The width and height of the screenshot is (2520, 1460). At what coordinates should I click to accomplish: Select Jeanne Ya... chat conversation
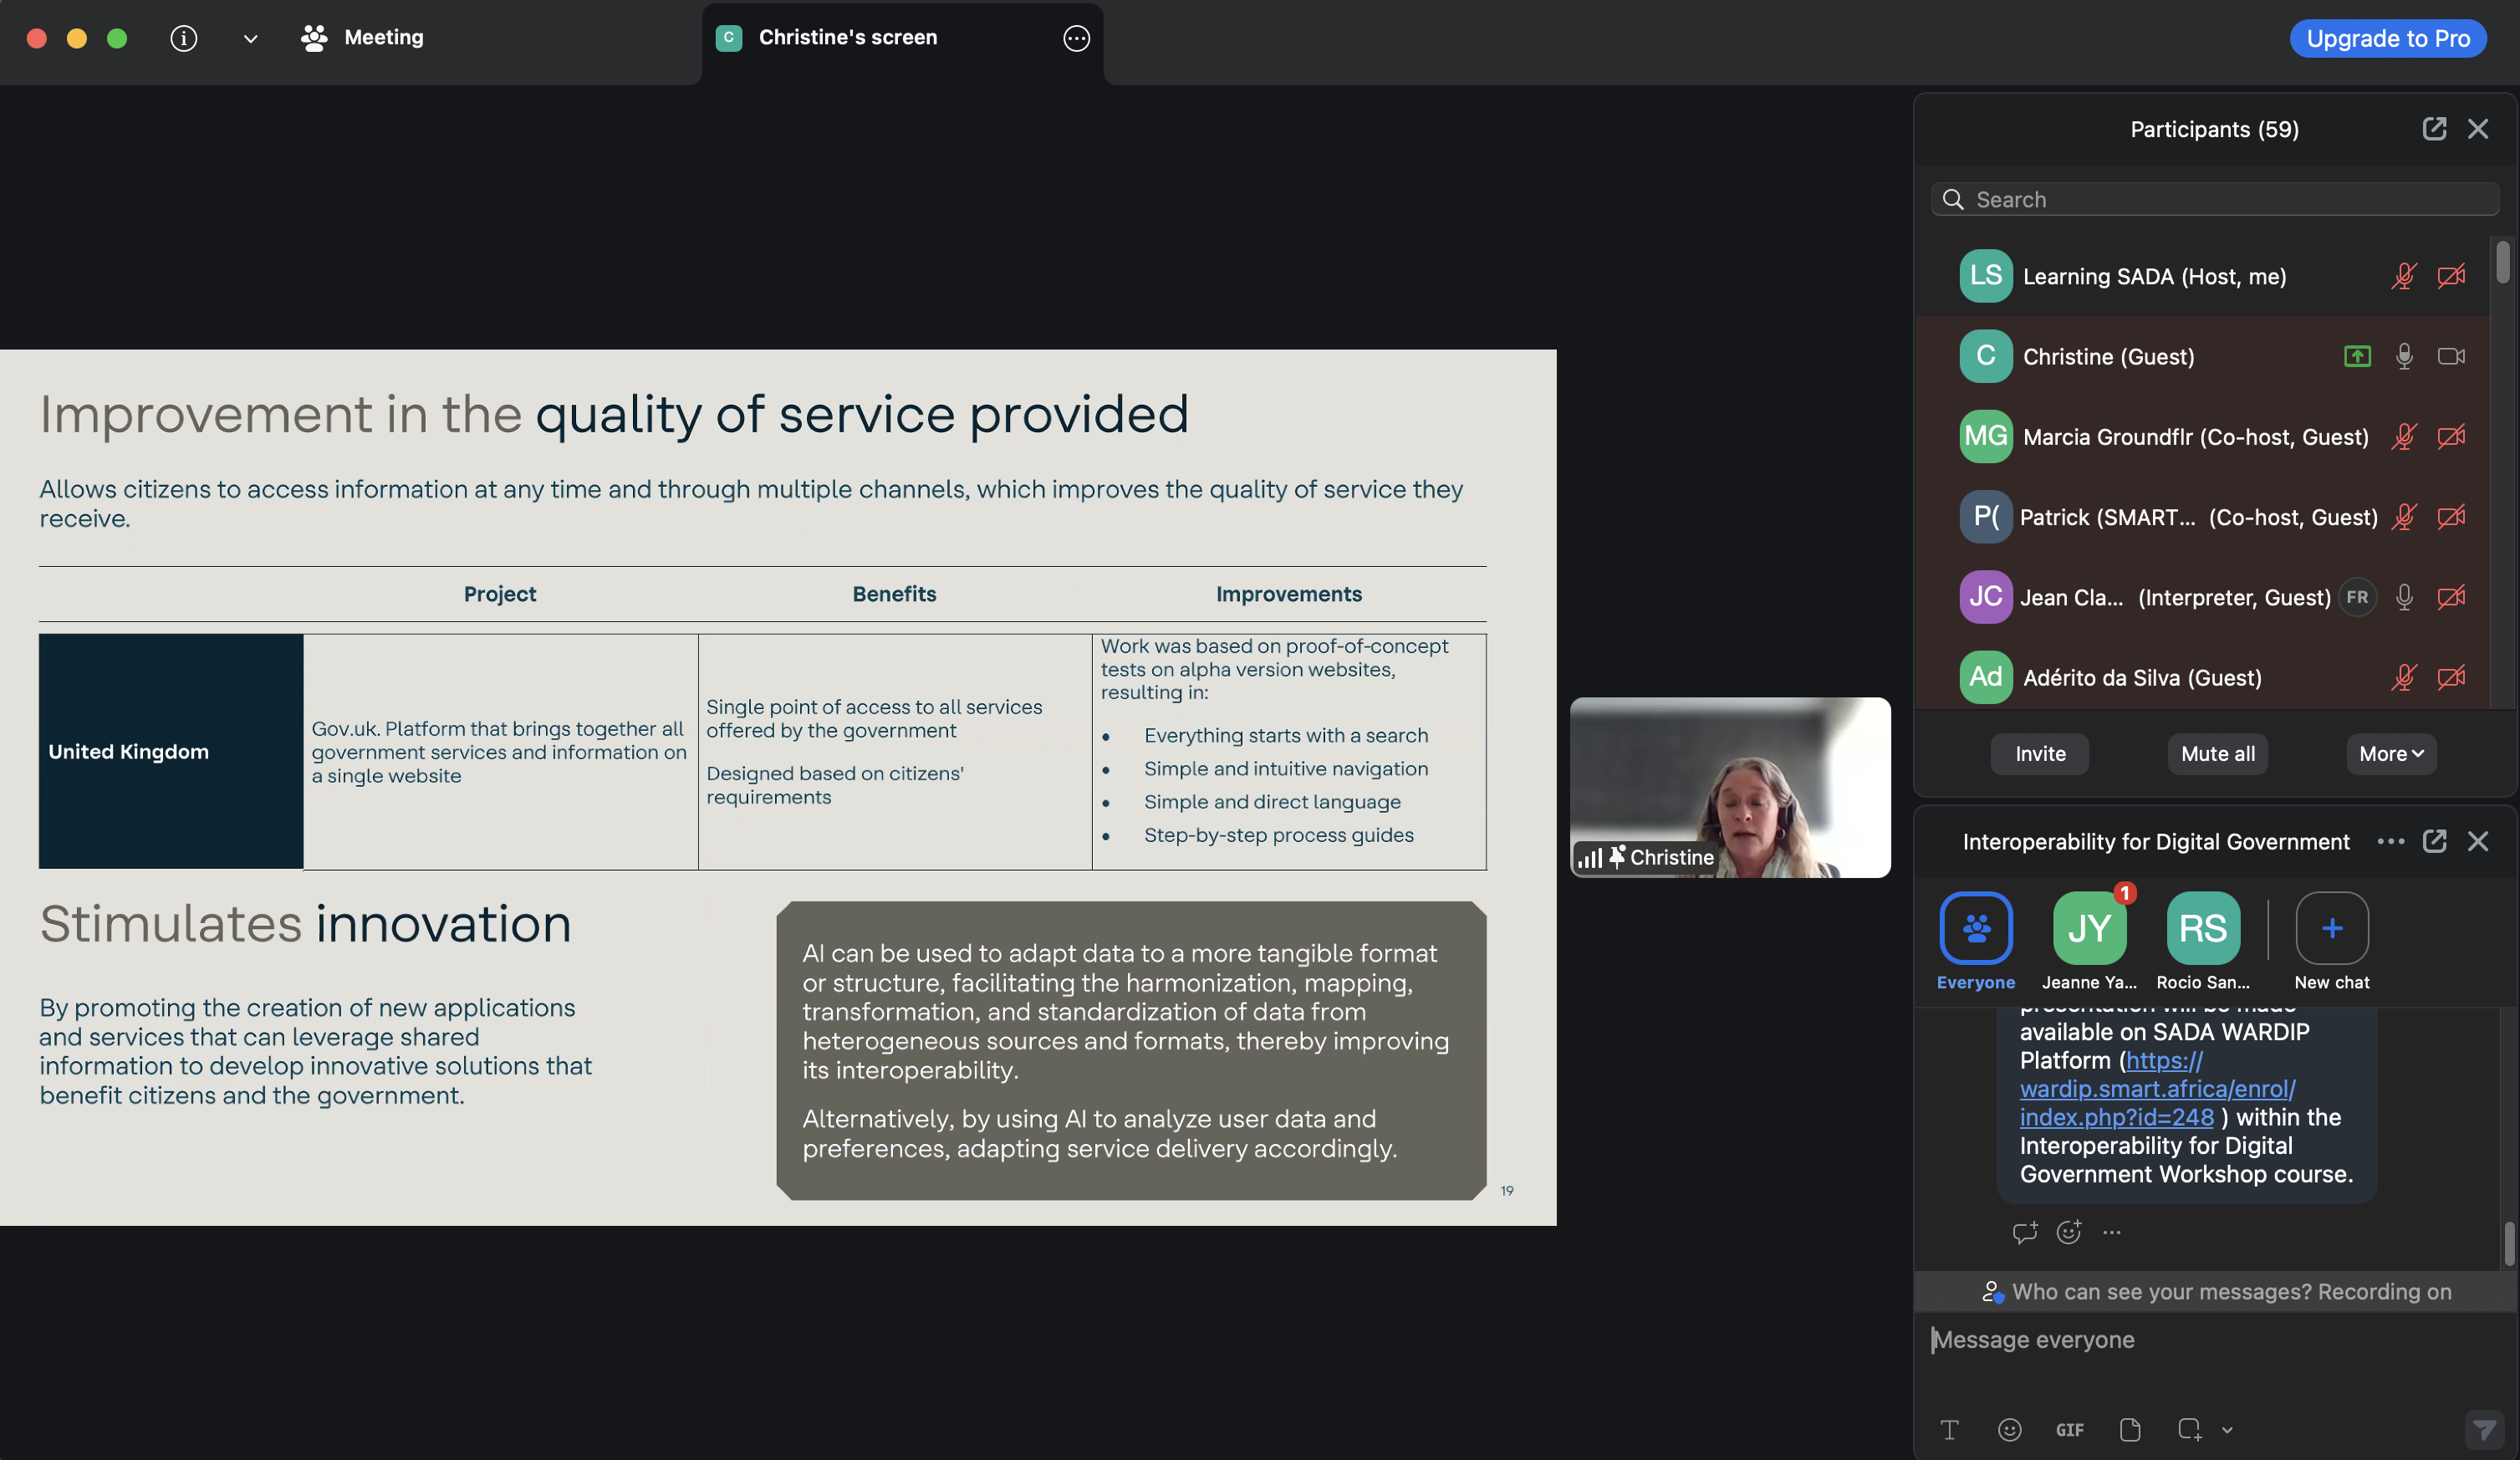(x=2089, y=929)
